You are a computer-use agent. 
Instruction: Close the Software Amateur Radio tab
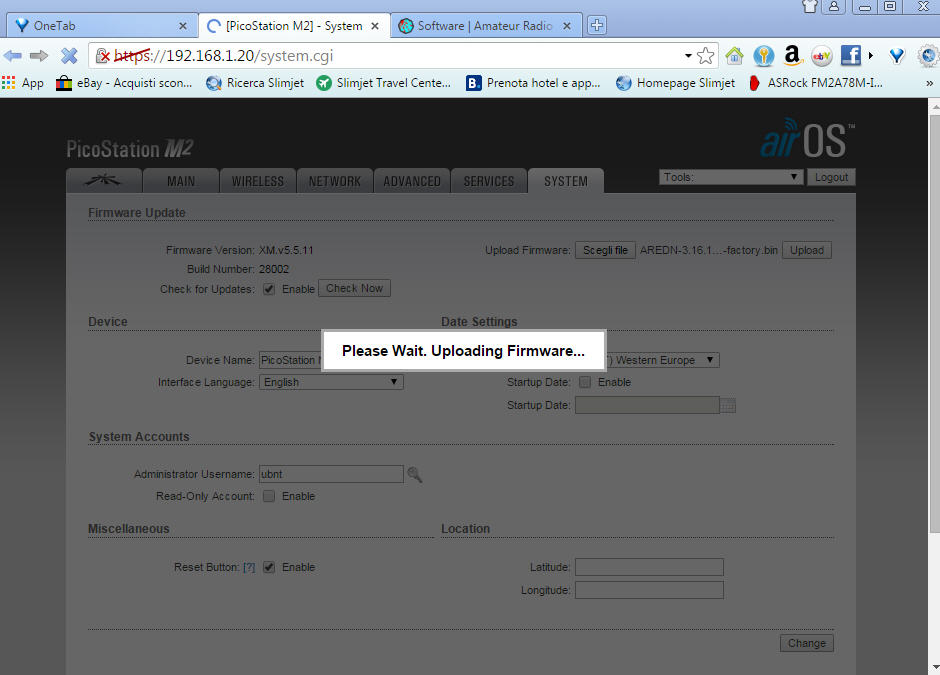click(x=567, y=26)
